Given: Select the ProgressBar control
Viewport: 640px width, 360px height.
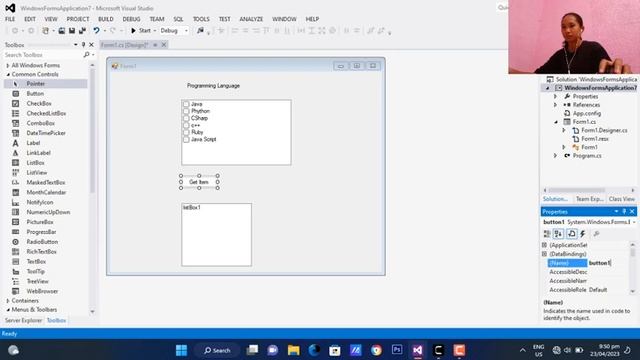Looking at the screenshot, I should pyautogui.click(x=41, y=232).
